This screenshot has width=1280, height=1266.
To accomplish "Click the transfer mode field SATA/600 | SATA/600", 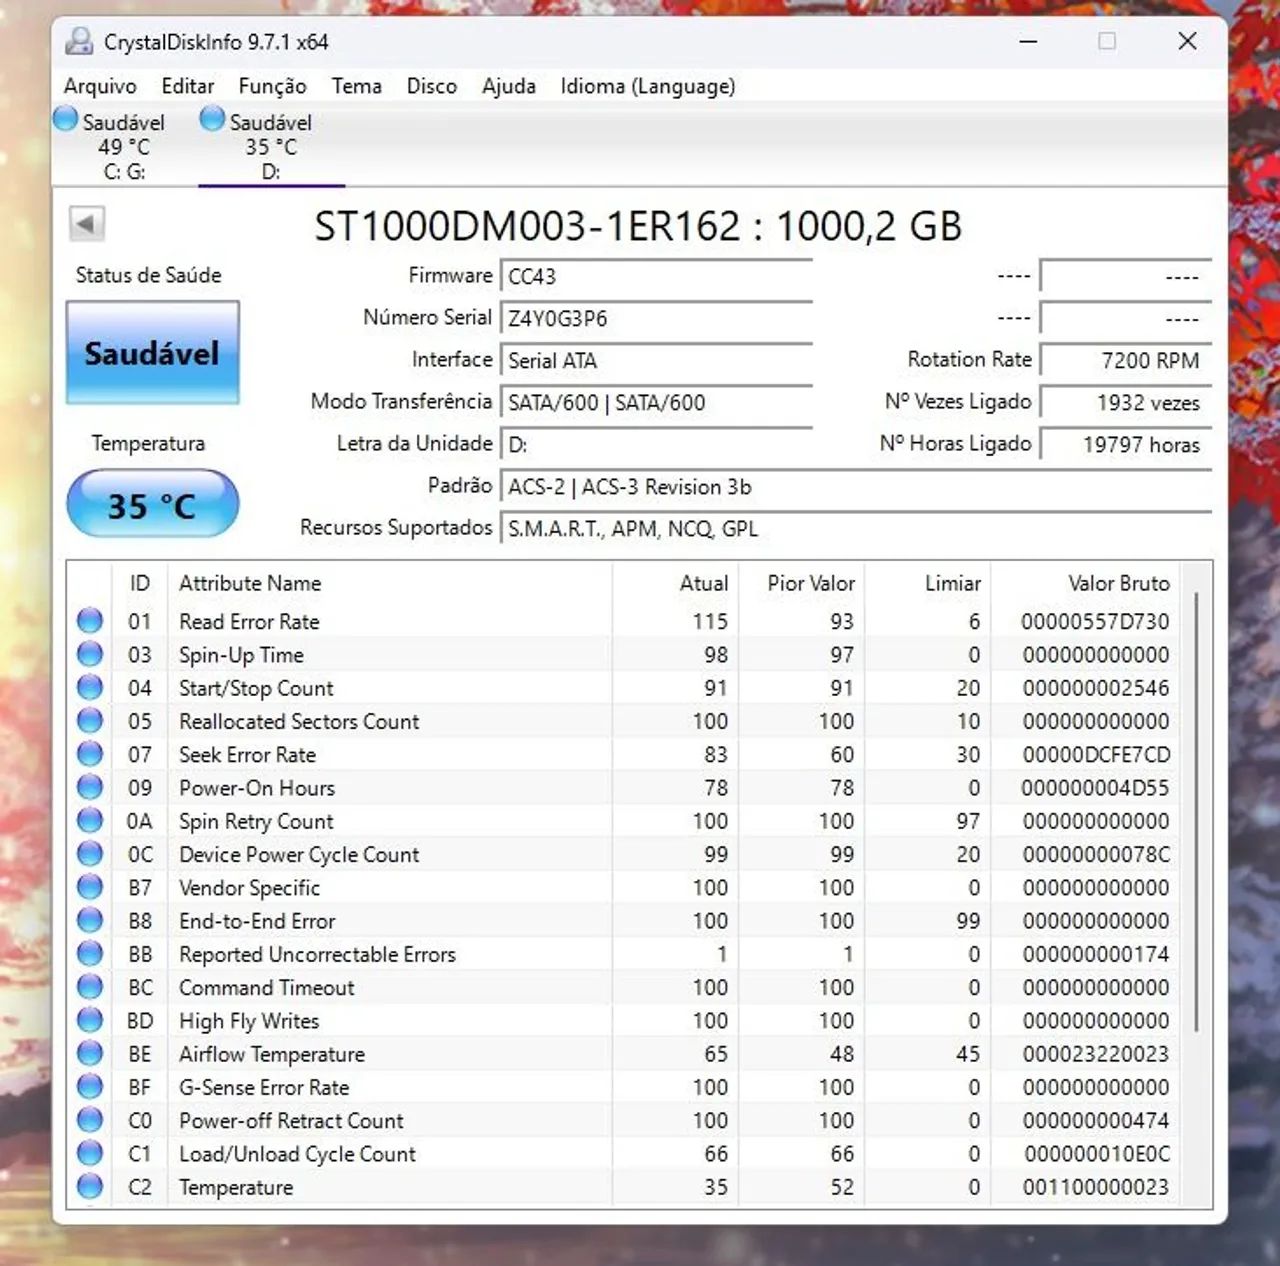I will [x=656, y=402].
